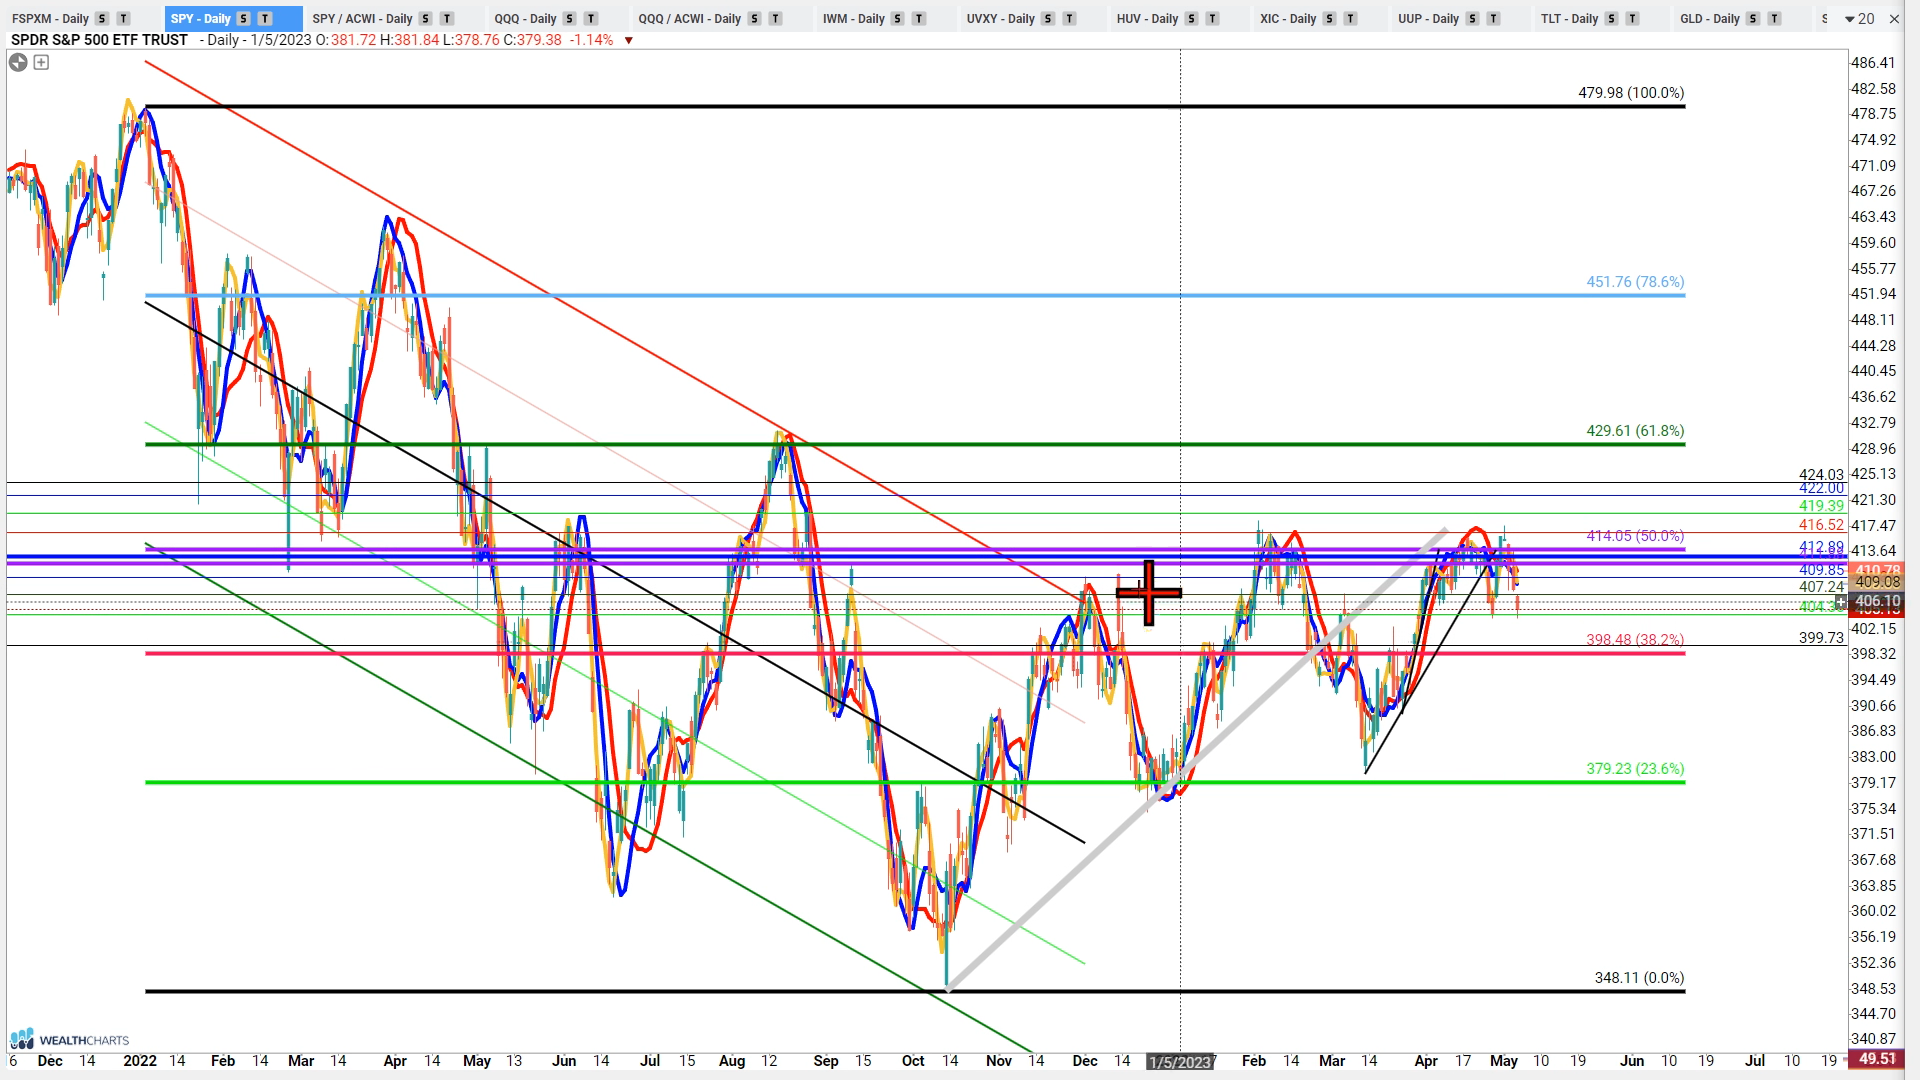Click the 486.41 price axis label
Screen dimensions: 1920x1080
[x=1873, y=63]
